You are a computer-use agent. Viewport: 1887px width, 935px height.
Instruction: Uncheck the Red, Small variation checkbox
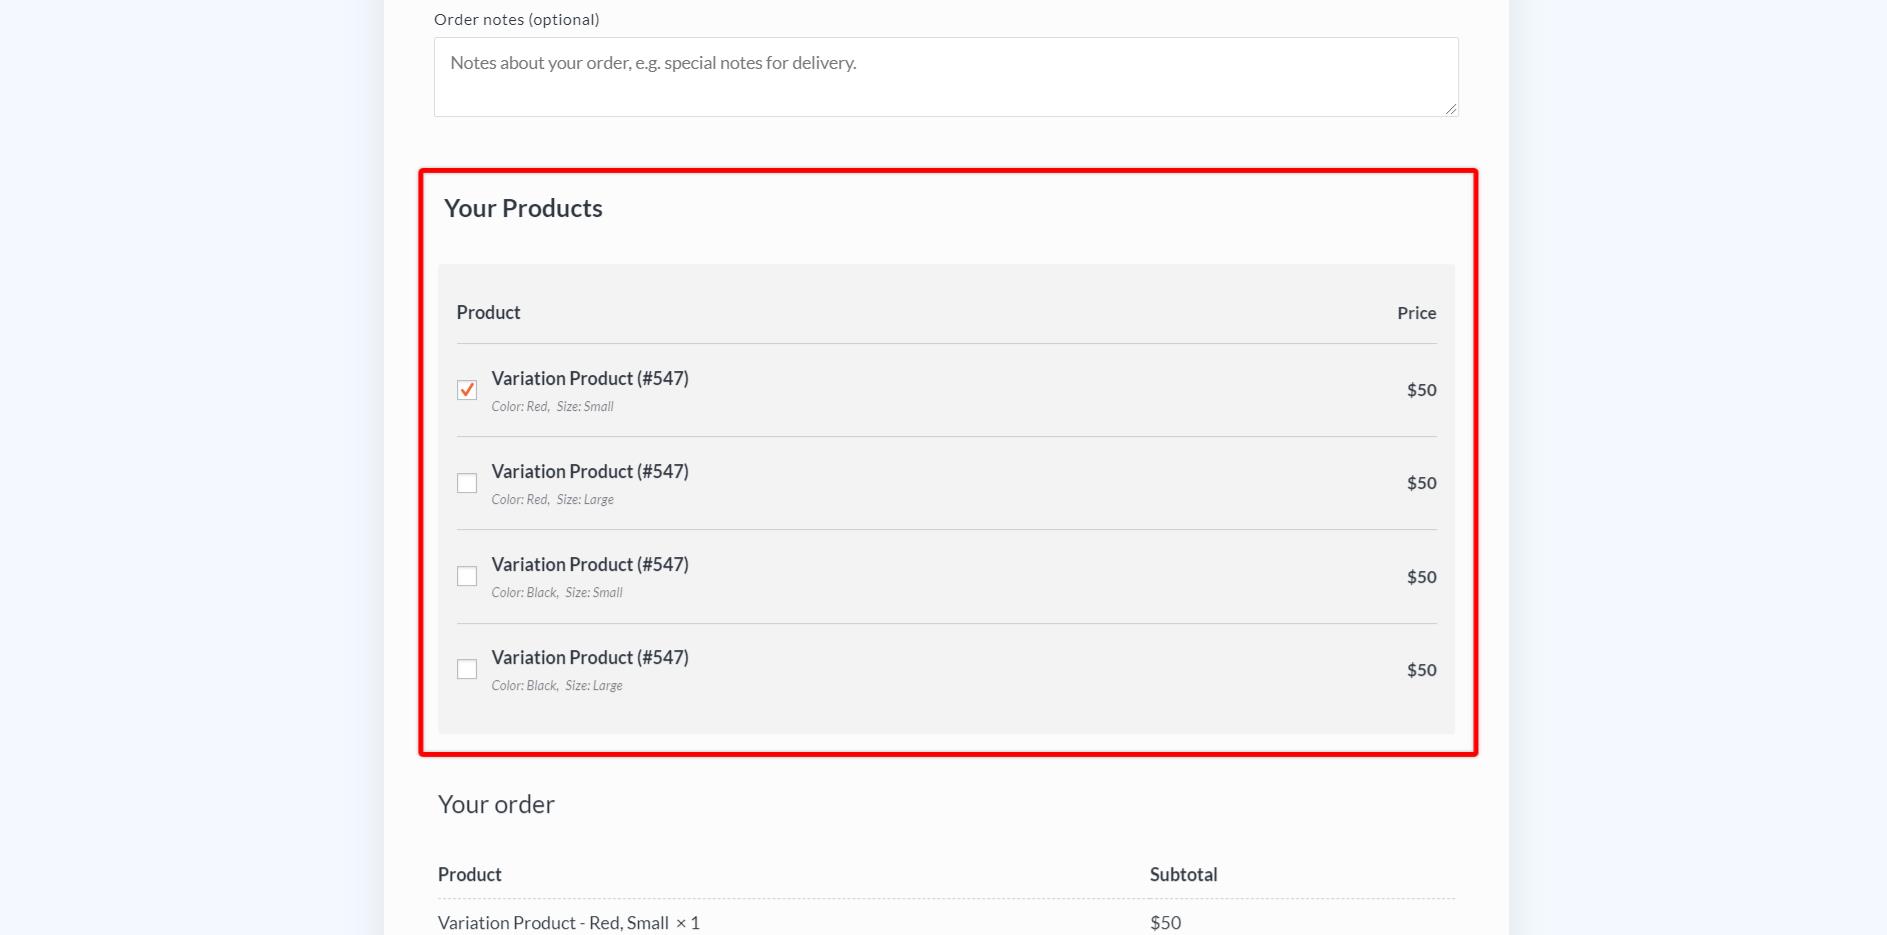coord(467,390)
